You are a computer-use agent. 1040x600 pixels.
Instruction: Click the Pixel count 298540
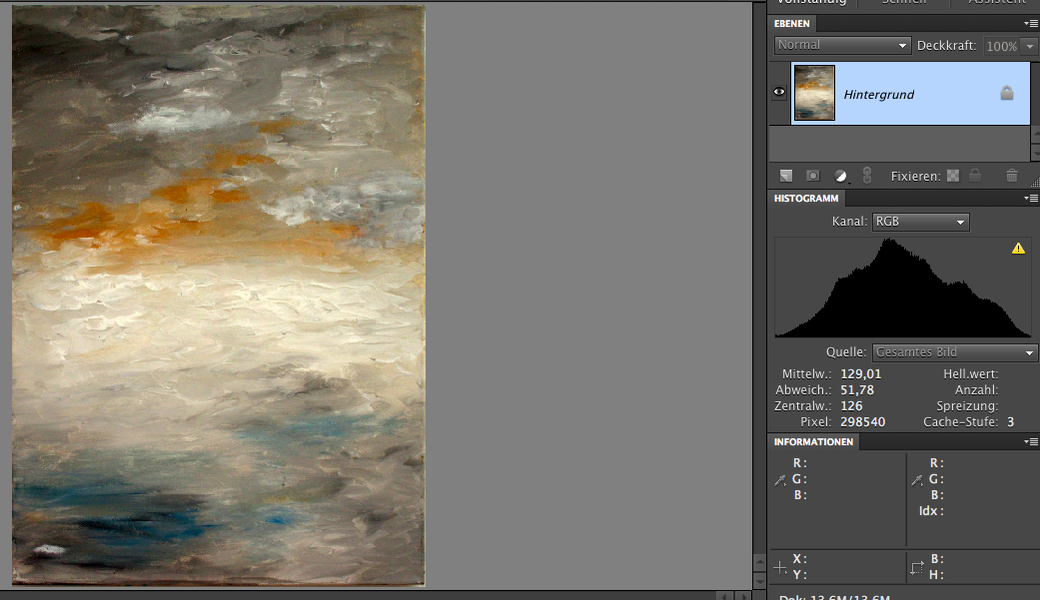(x=863, y=422)
